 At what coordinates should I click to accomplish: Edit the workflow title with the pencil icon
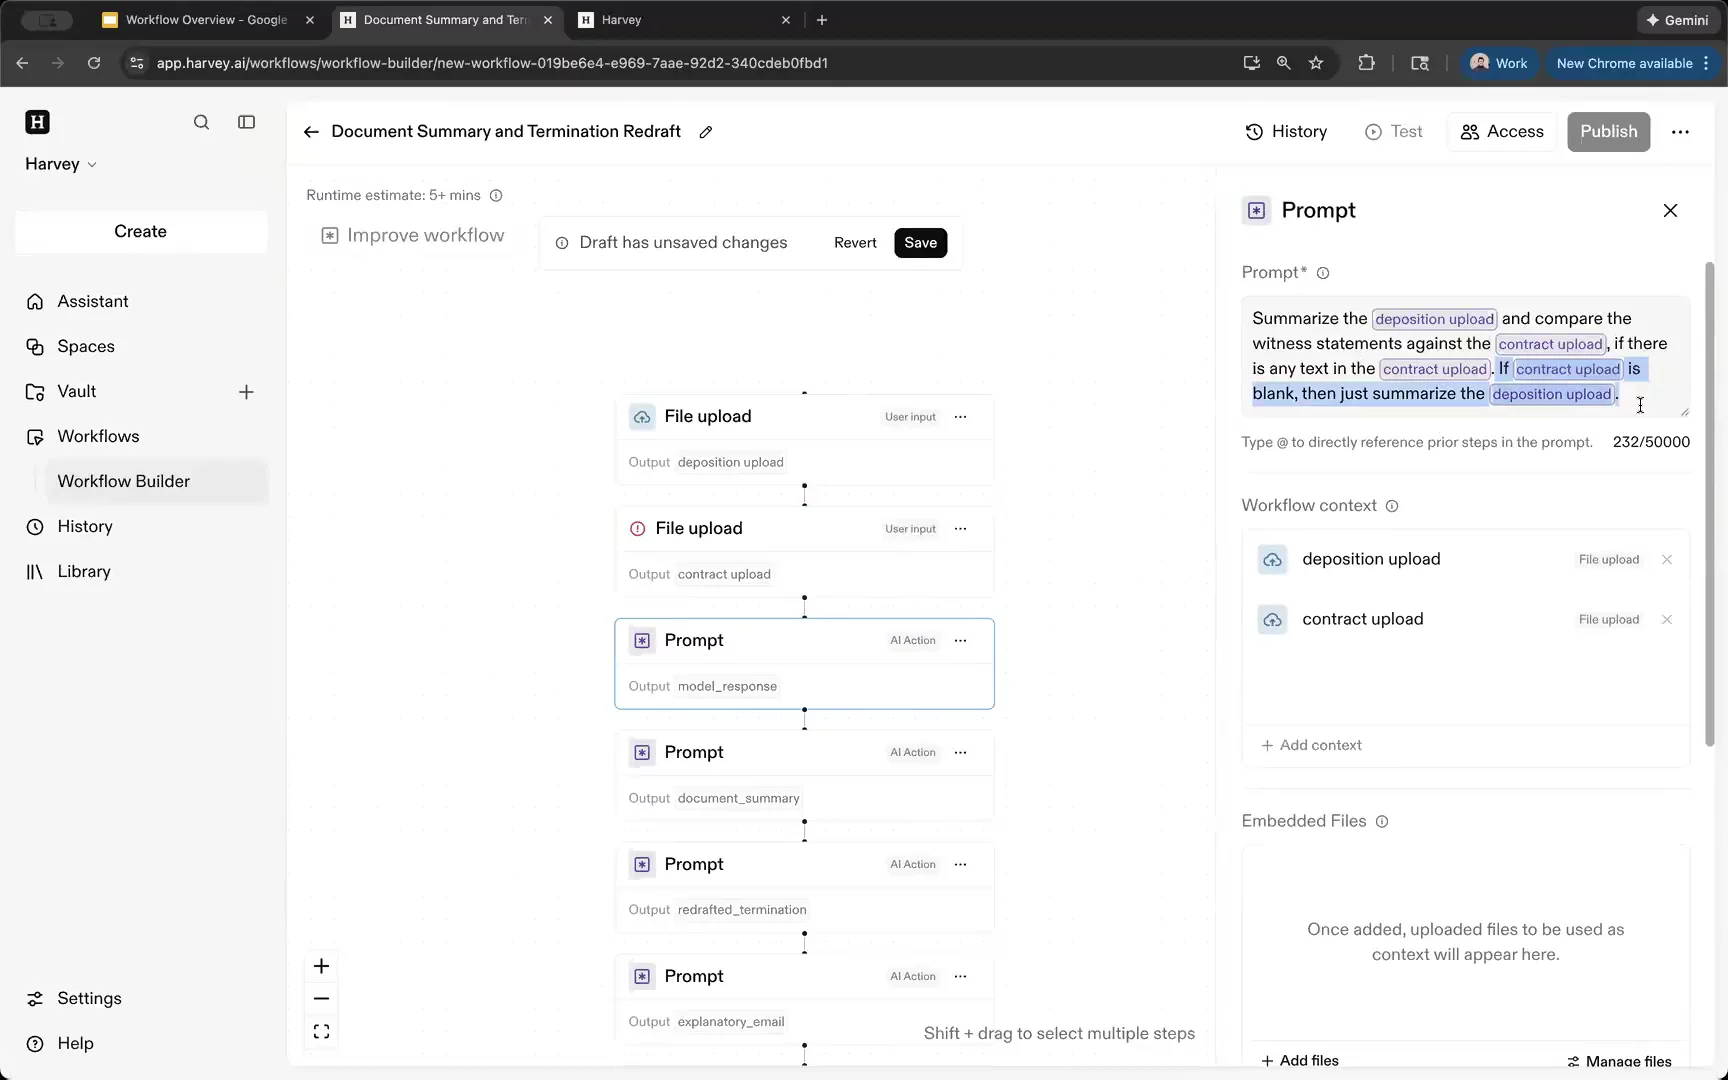tap(707, 131)
